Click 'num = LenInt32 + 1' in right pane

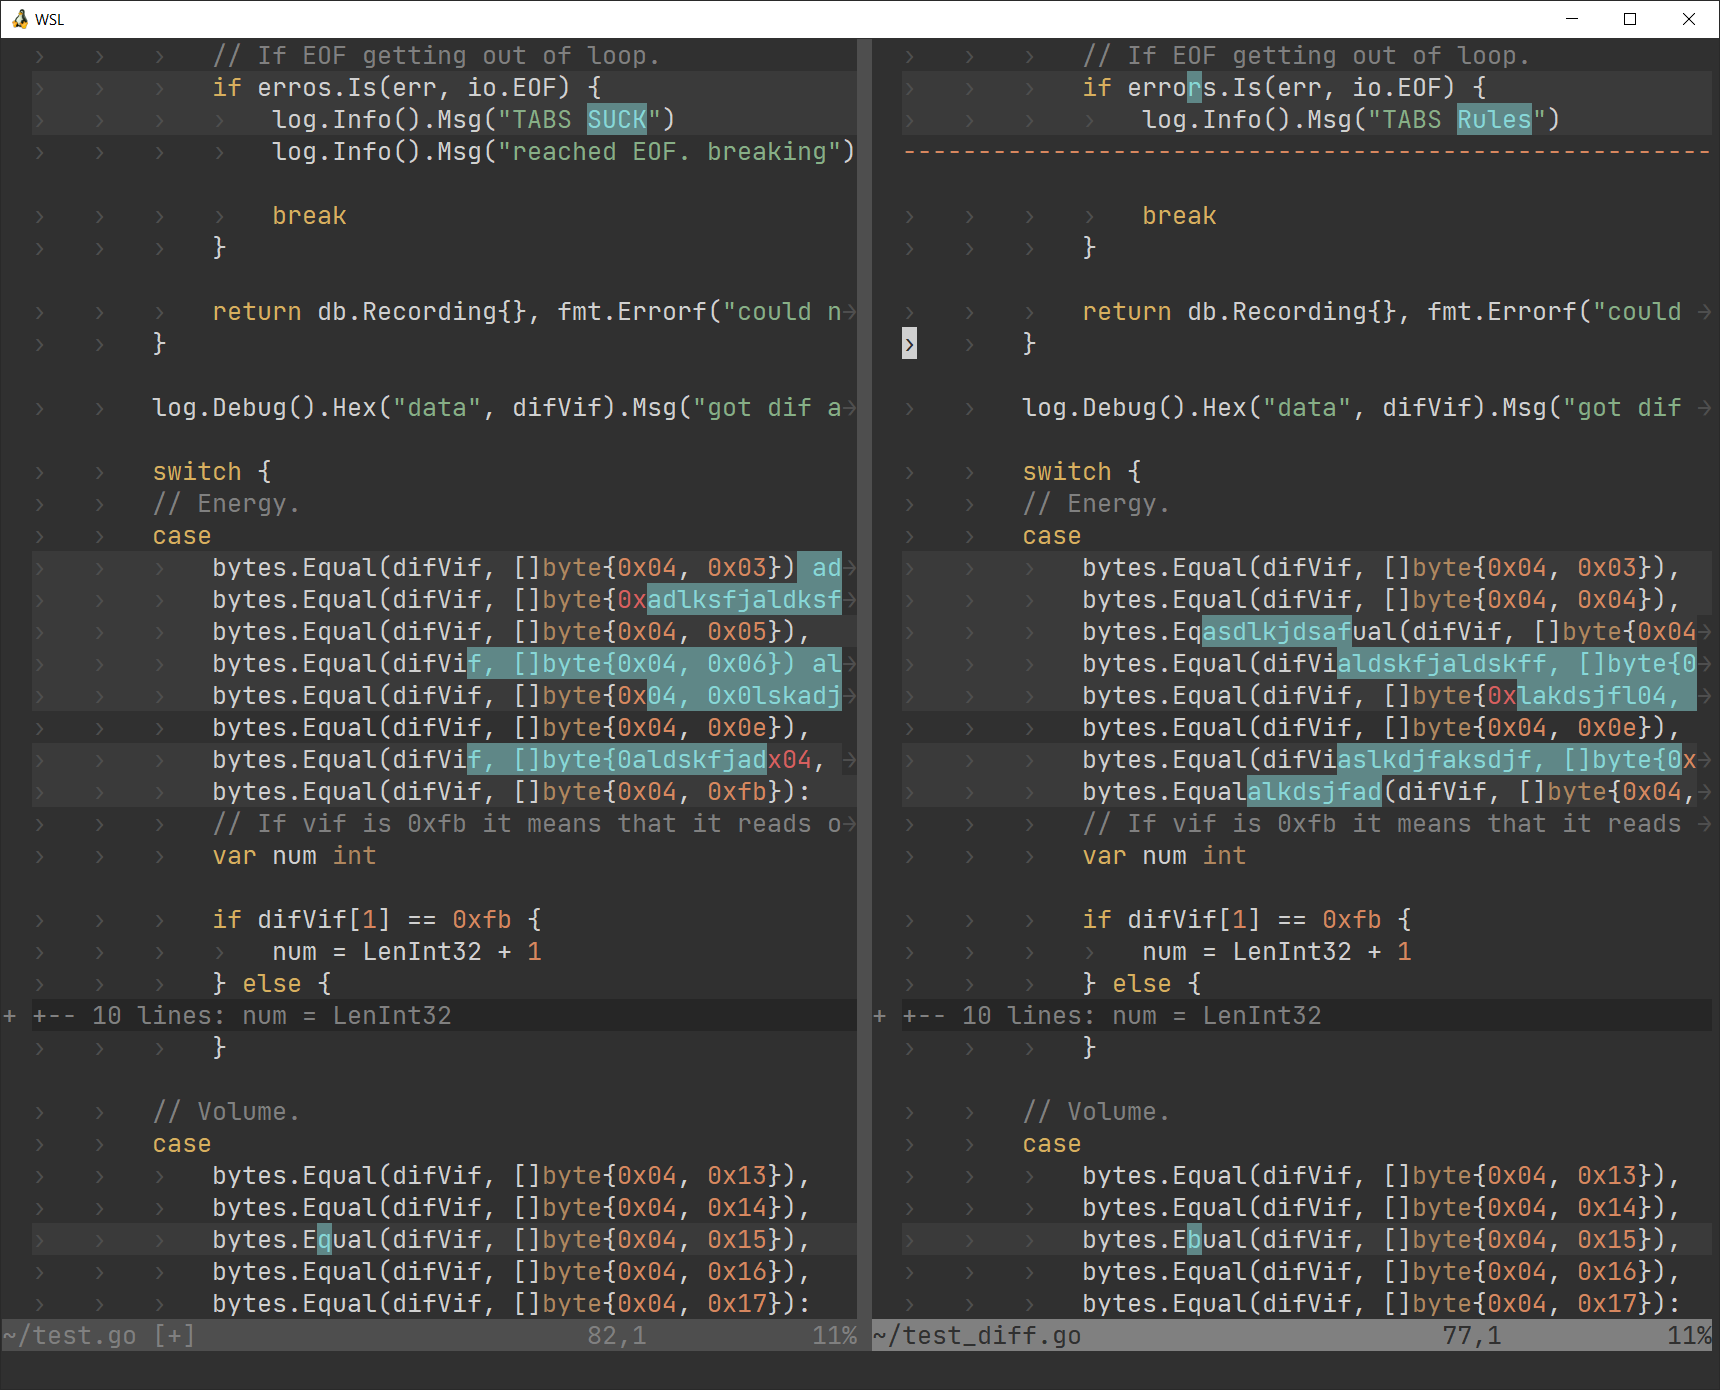(x=1277, y=951)
